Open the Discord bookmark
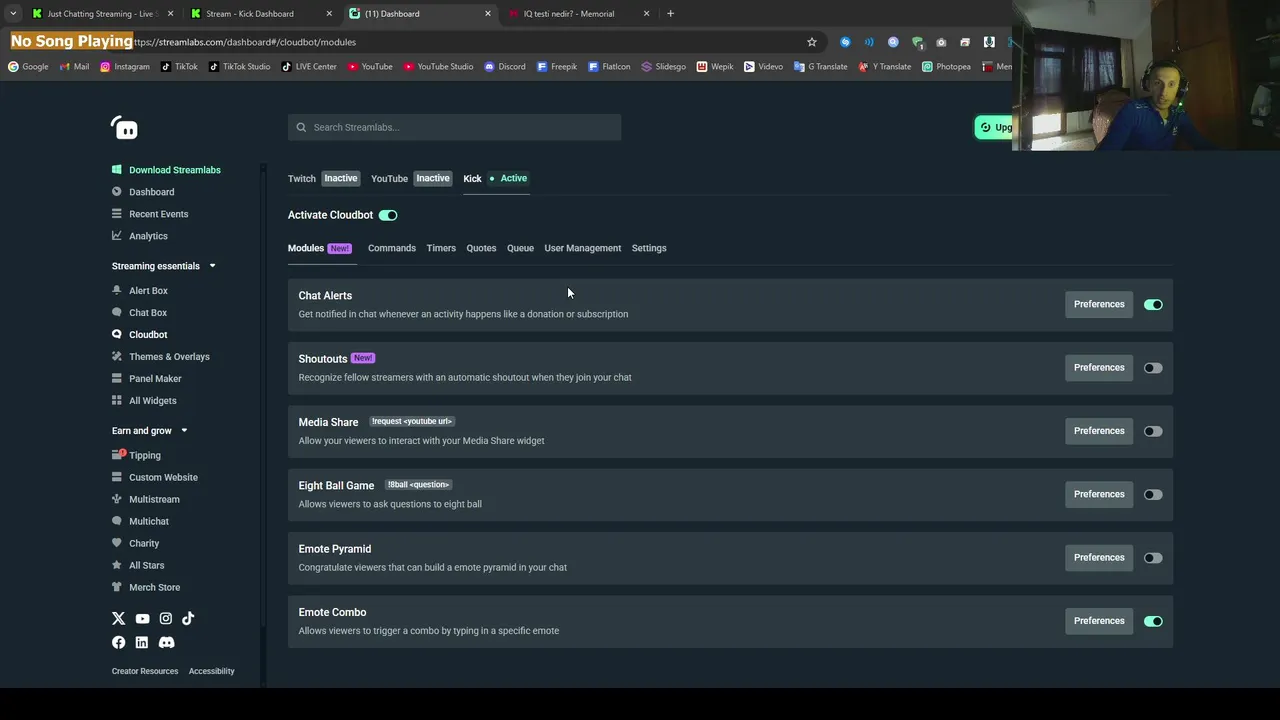The width and height of the screenshot is (1280, 720). tap(505, 67)
